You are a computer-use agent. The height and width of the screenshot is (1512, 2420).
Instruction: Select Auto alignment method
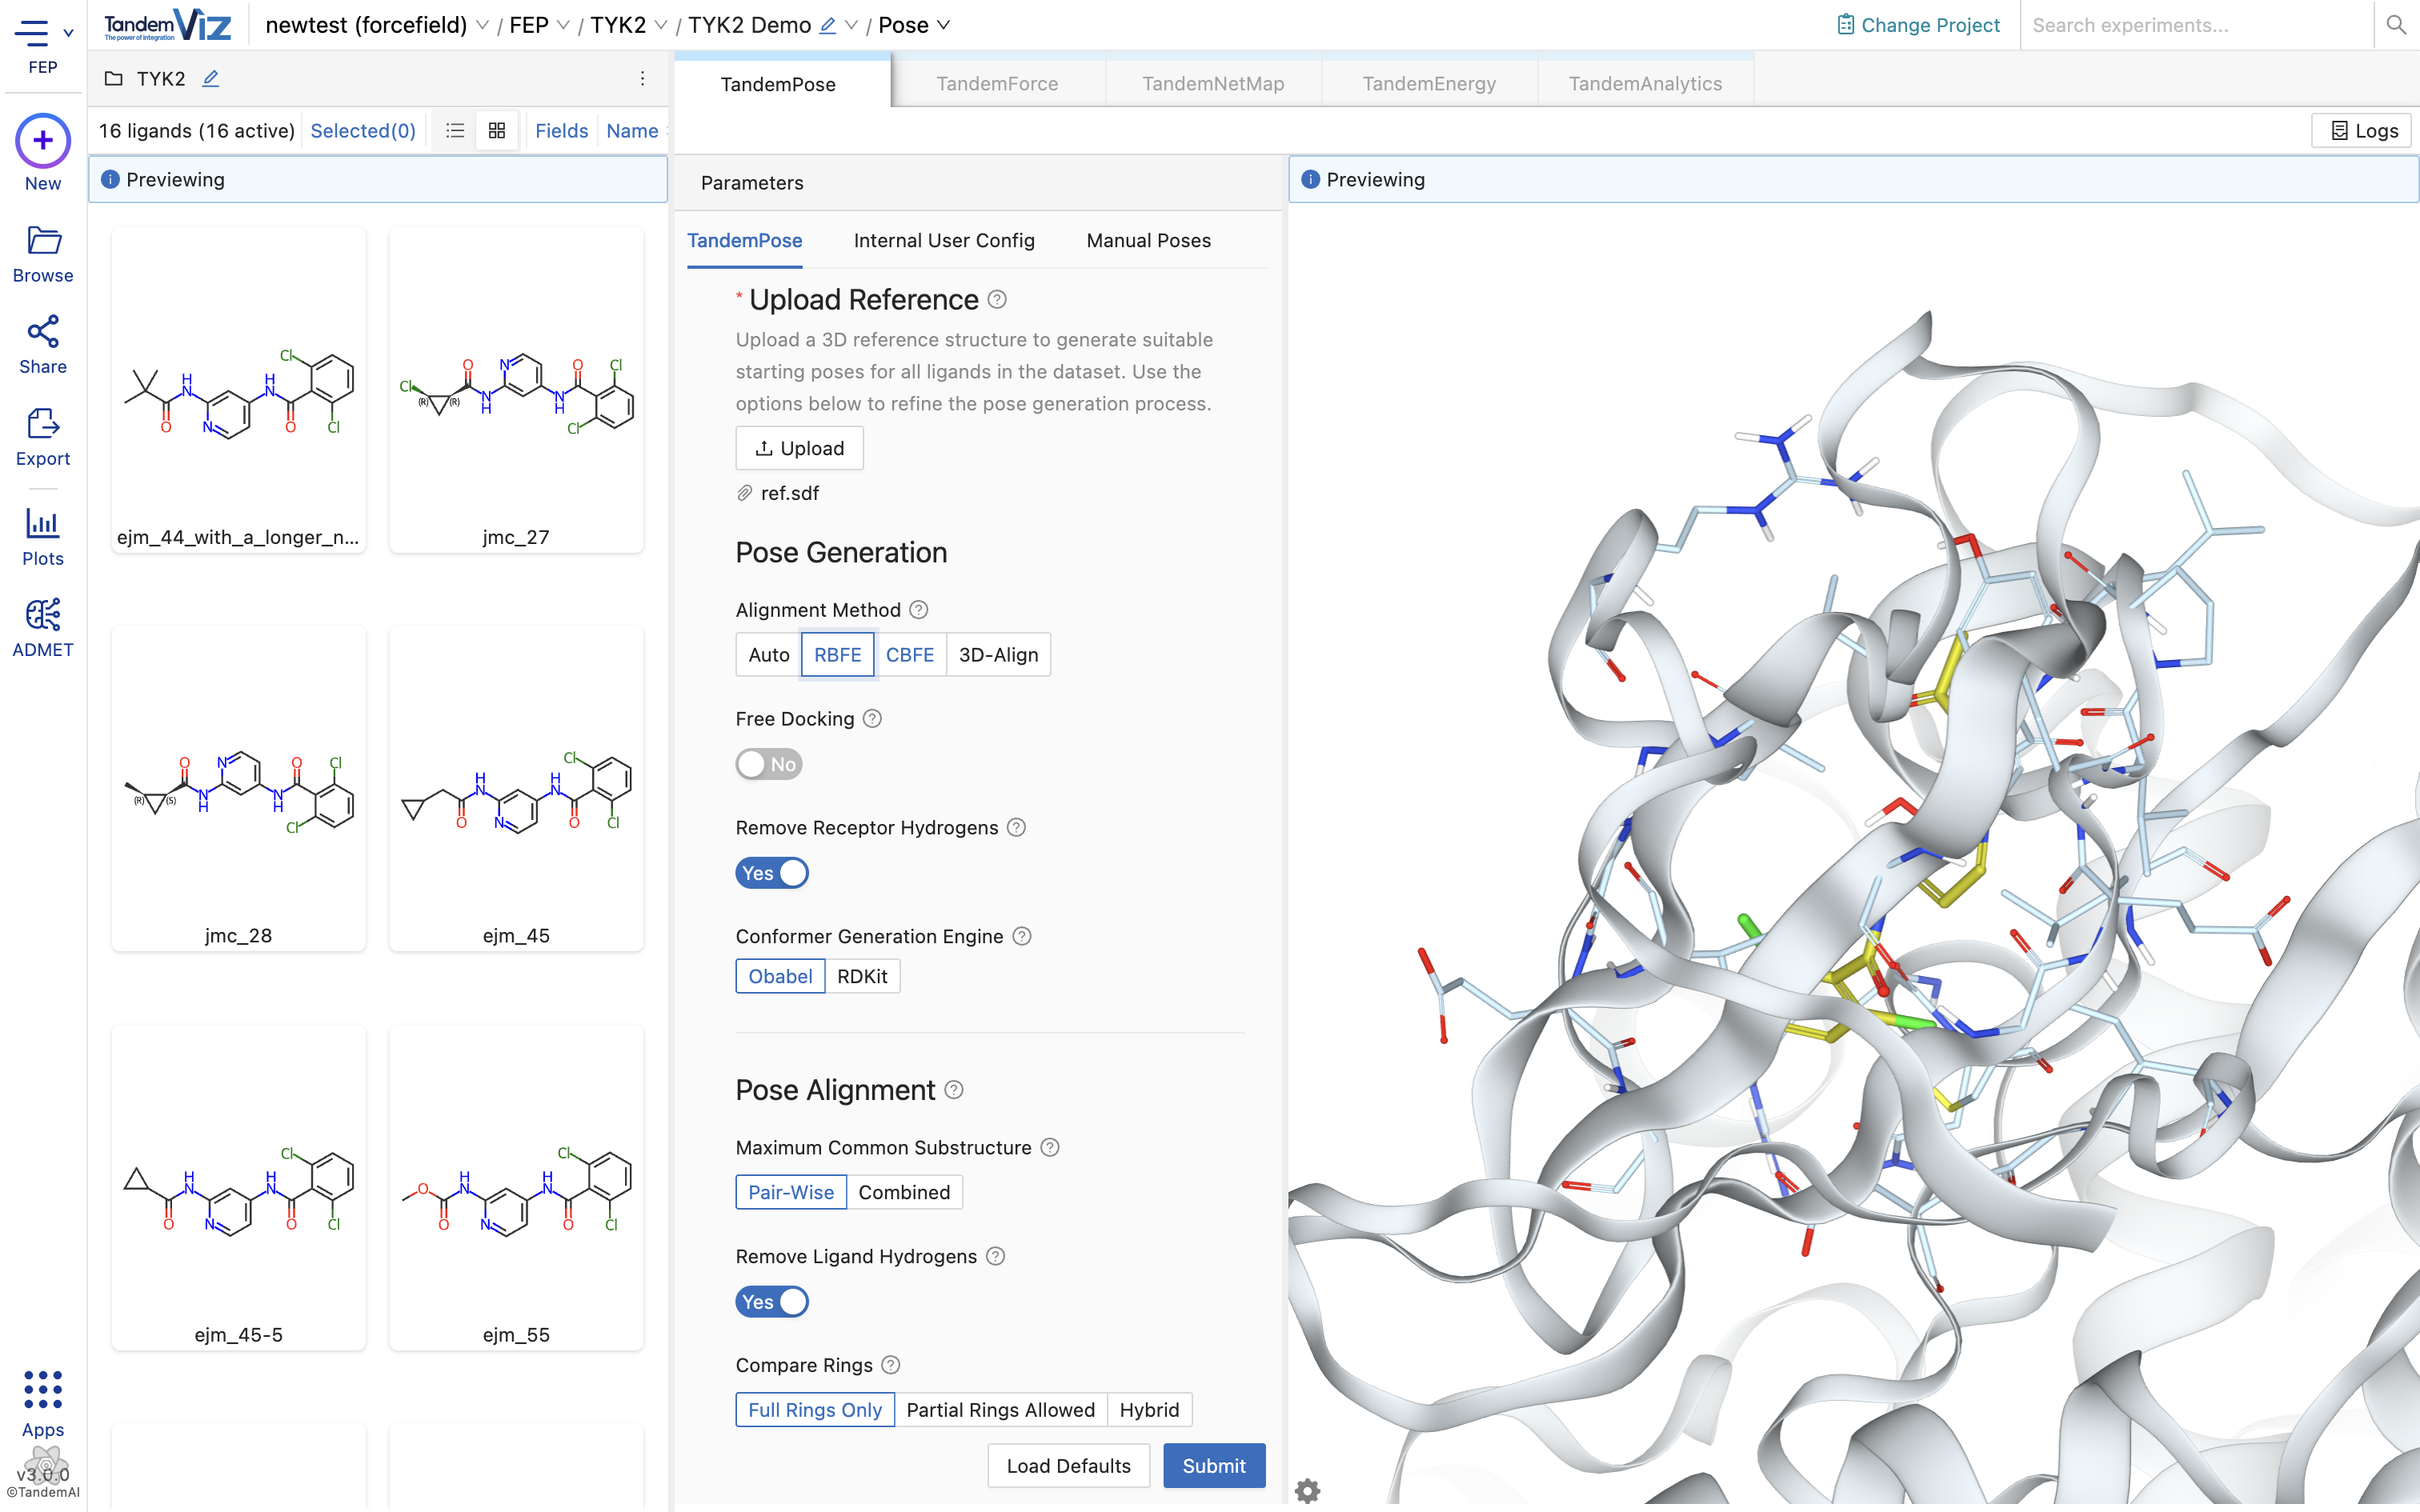768,655
